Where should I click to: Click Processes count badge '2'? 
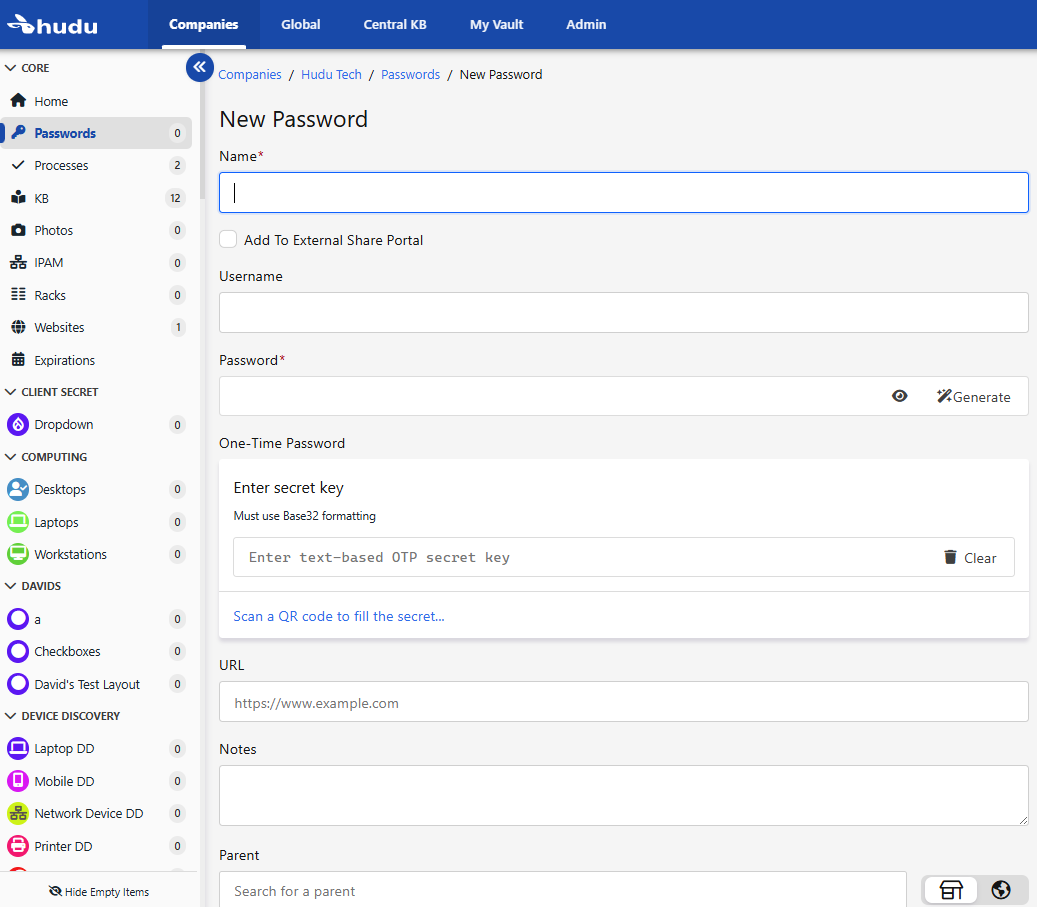coord(177,165)
